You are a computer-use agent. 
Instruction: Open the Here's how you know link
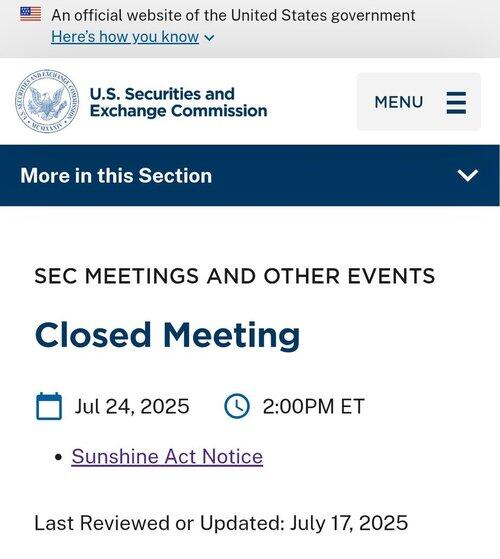125,37
